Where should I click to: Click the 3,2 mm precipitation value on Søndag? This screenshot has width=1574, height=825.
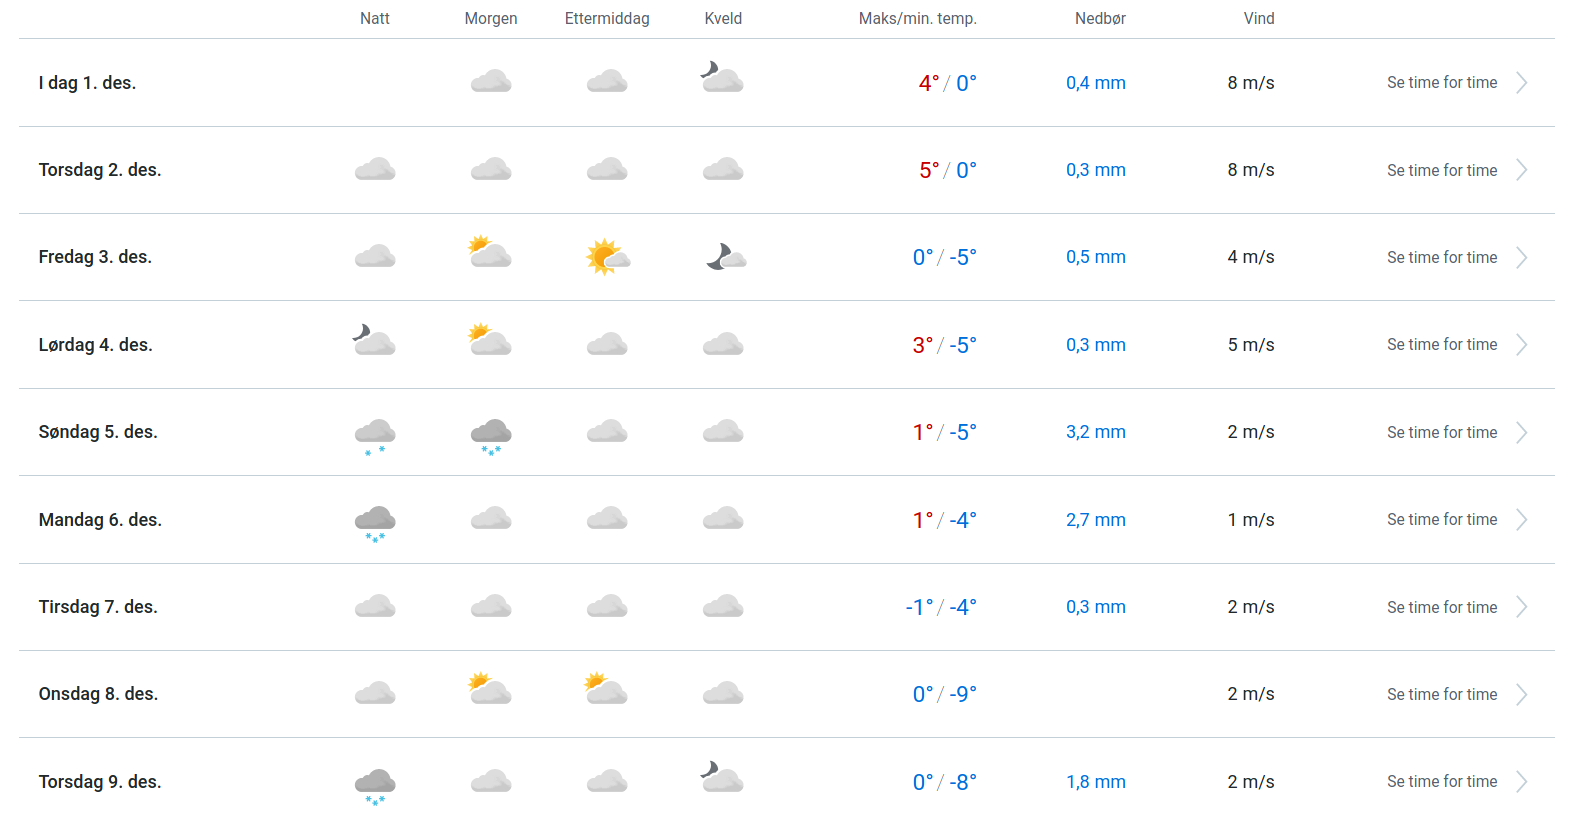pyautogui.click(x=1095, y=432)
